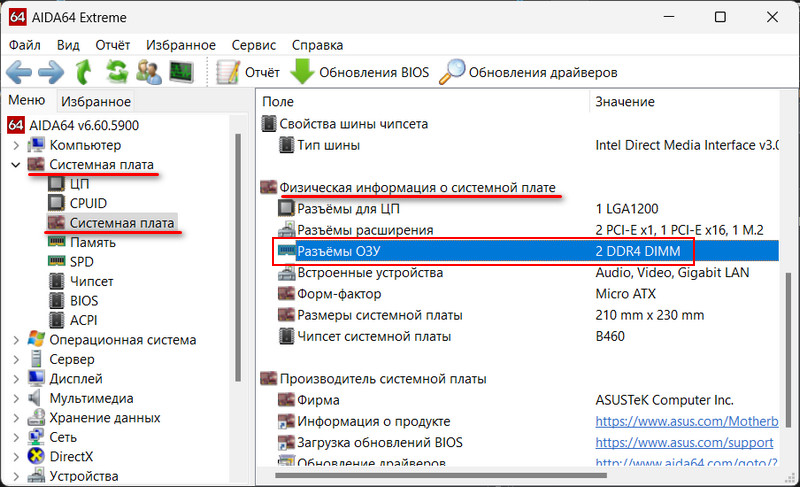Expand the Сервер tree node
800x487 pixels.
(x=16, y=360)
